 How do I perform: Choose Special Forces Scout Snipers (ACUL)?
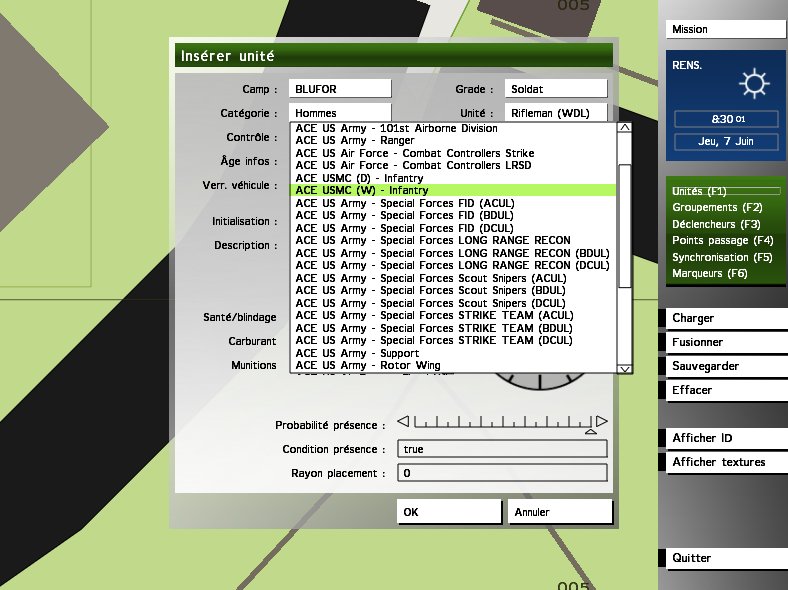click(453, 278)
